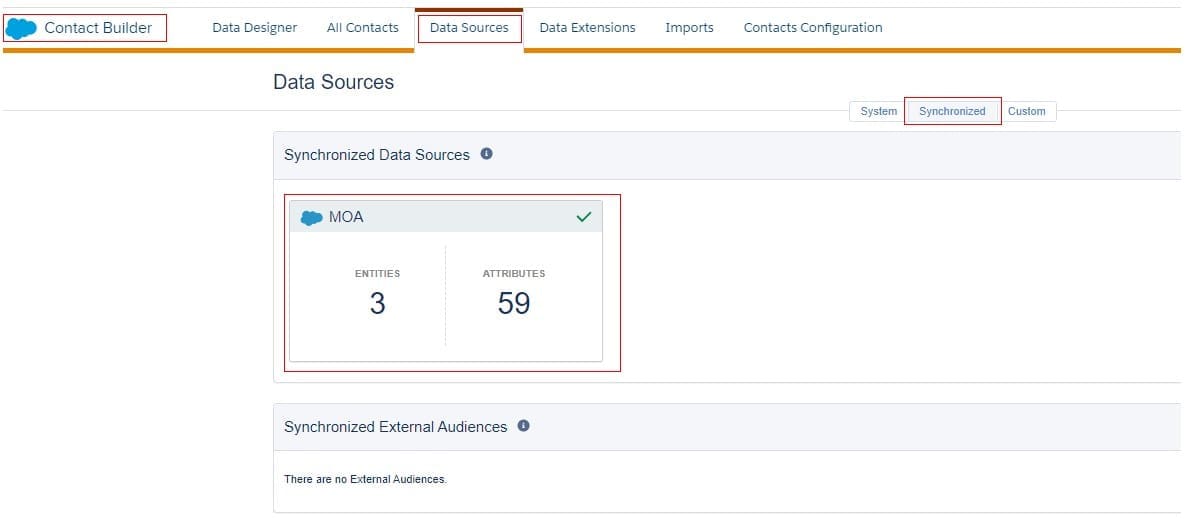Screen dimensions: 1188x519
Task: Select the Synchronized view button
Action: [952, 112]
